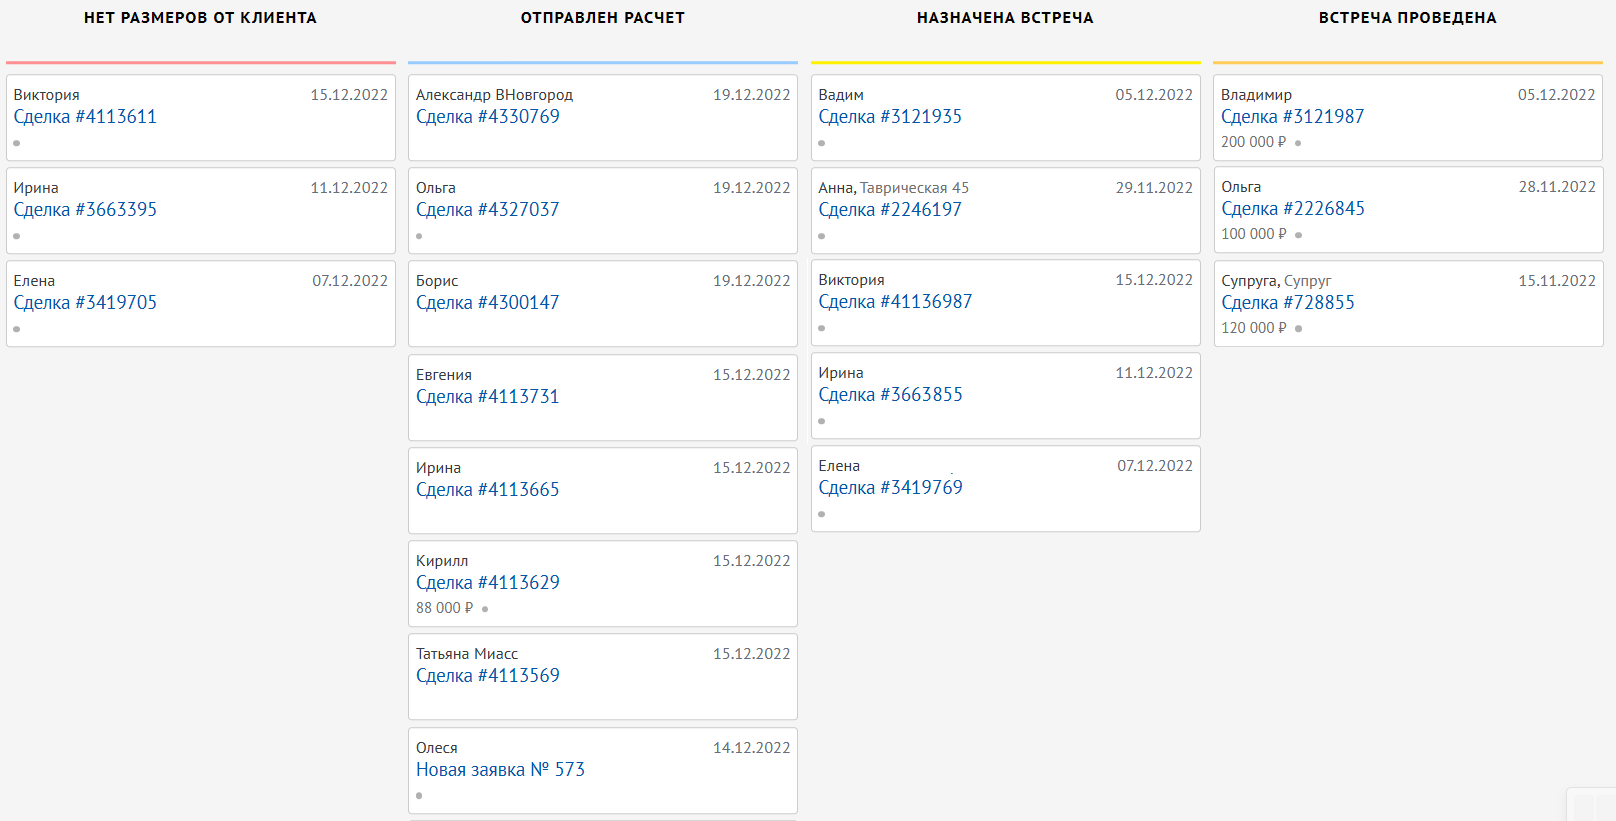
Task: Open deal #4327037 for Ольга
Action: pos(487,210)
